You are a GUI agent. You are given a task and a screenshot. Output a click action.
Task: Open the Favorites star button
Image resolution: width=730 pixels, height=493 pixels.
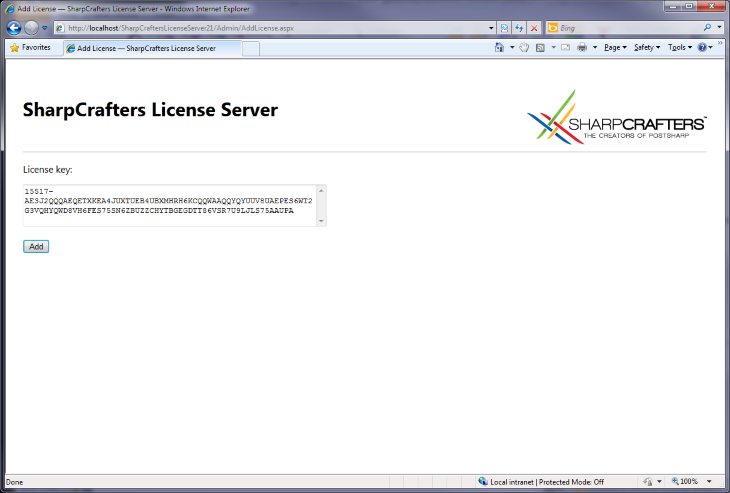tap(30, 47)
